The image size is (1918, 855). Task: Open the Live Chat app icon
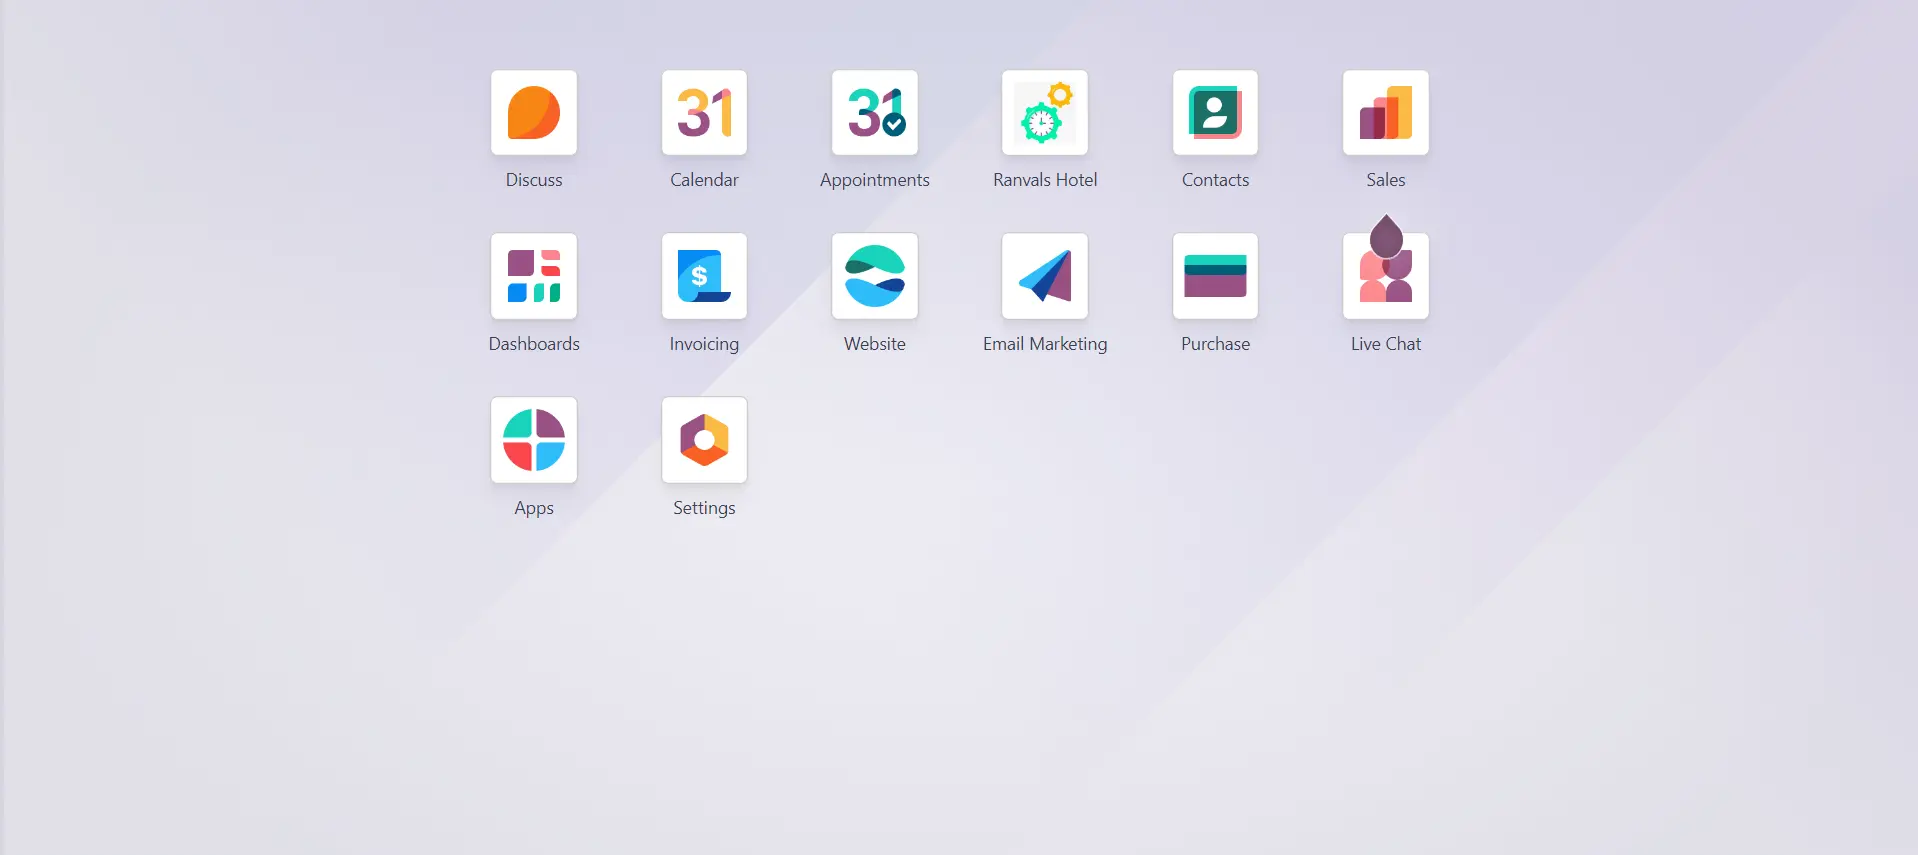pos(1385,276)
